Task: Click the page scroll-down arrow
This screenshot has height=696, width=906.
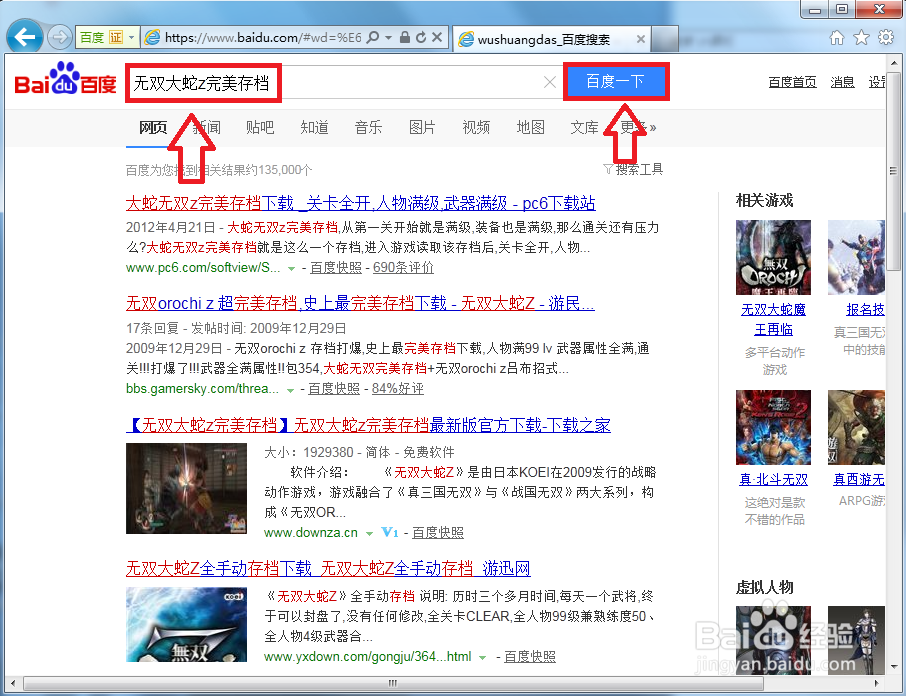Action: (x=894, y=667)
